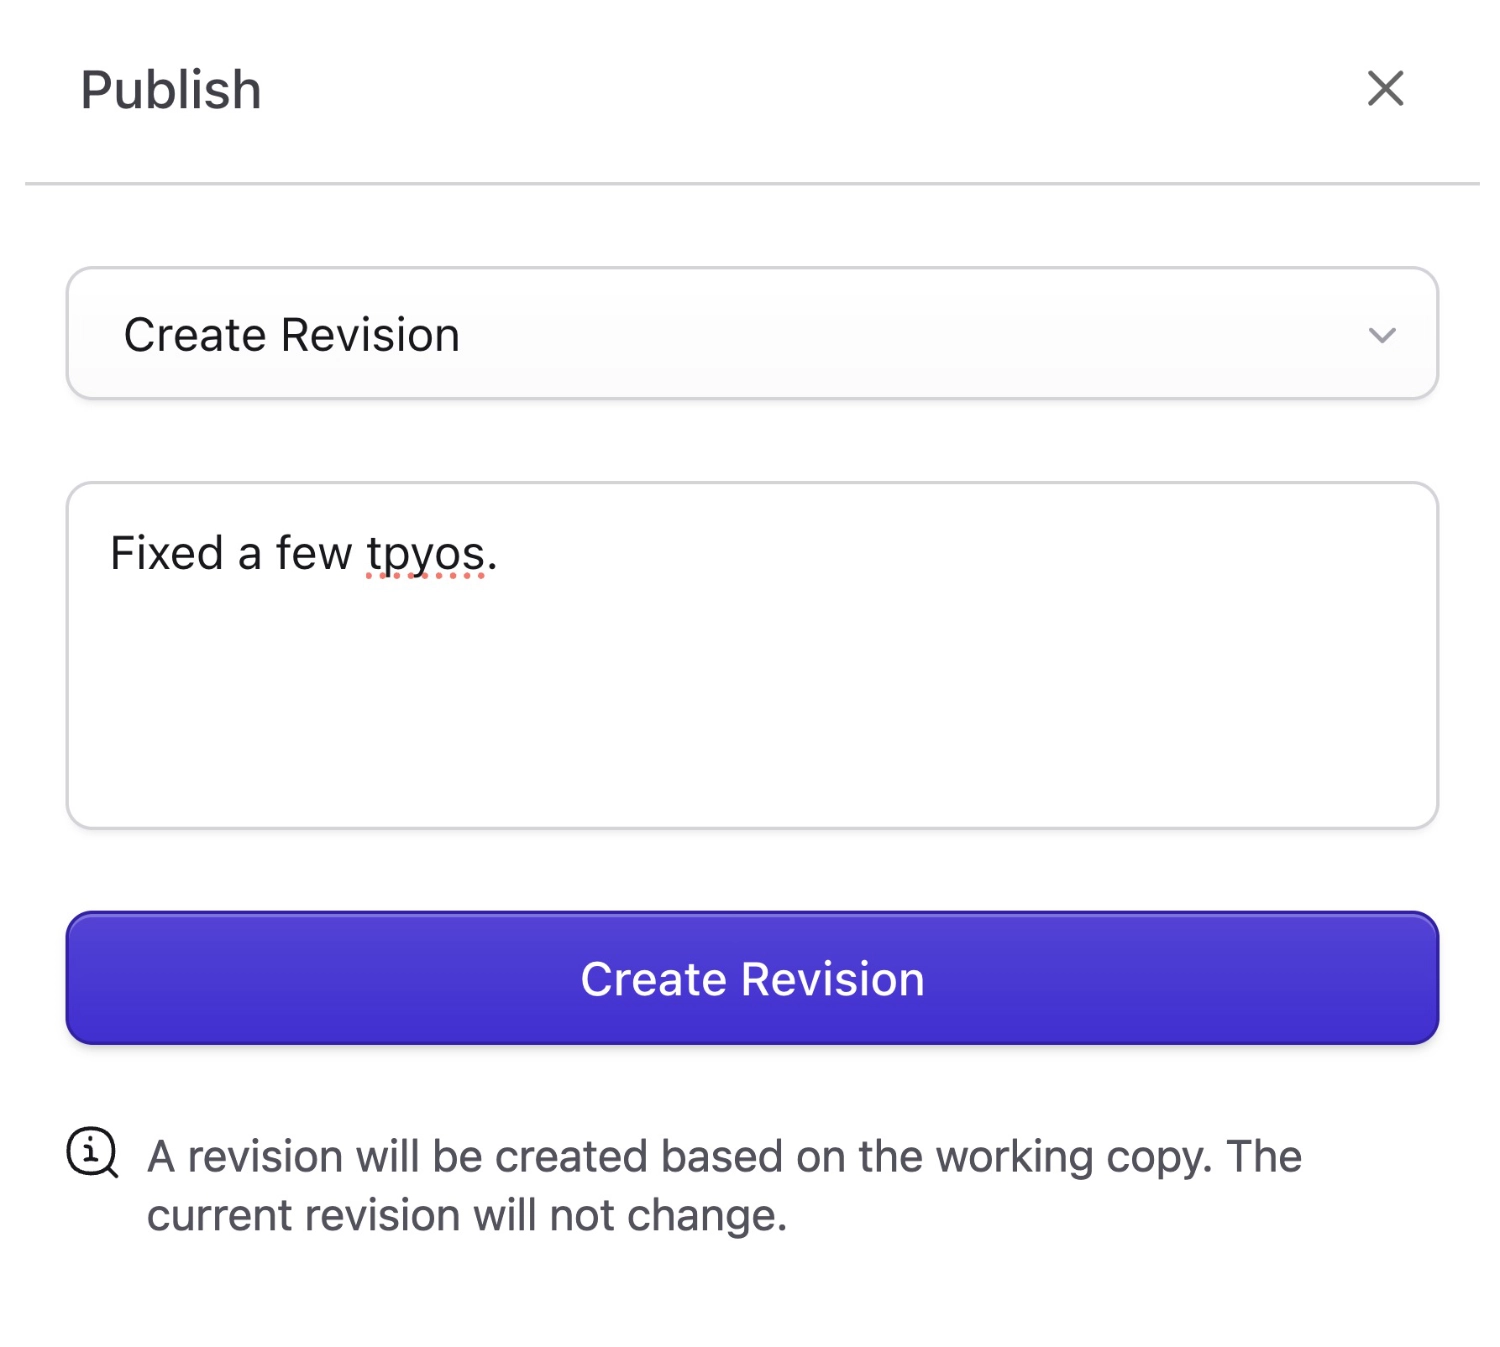Open the Create Revision publish mode dropdown
Viewport: 1500px width, 1347px height.
750,335
